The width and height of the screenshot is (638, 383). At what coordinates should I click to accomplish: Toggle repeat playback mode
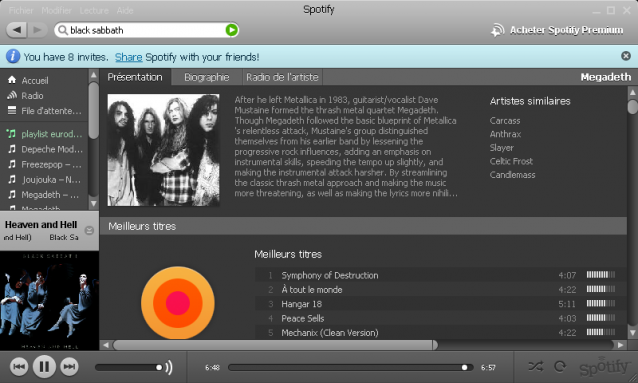coord(560,366)
